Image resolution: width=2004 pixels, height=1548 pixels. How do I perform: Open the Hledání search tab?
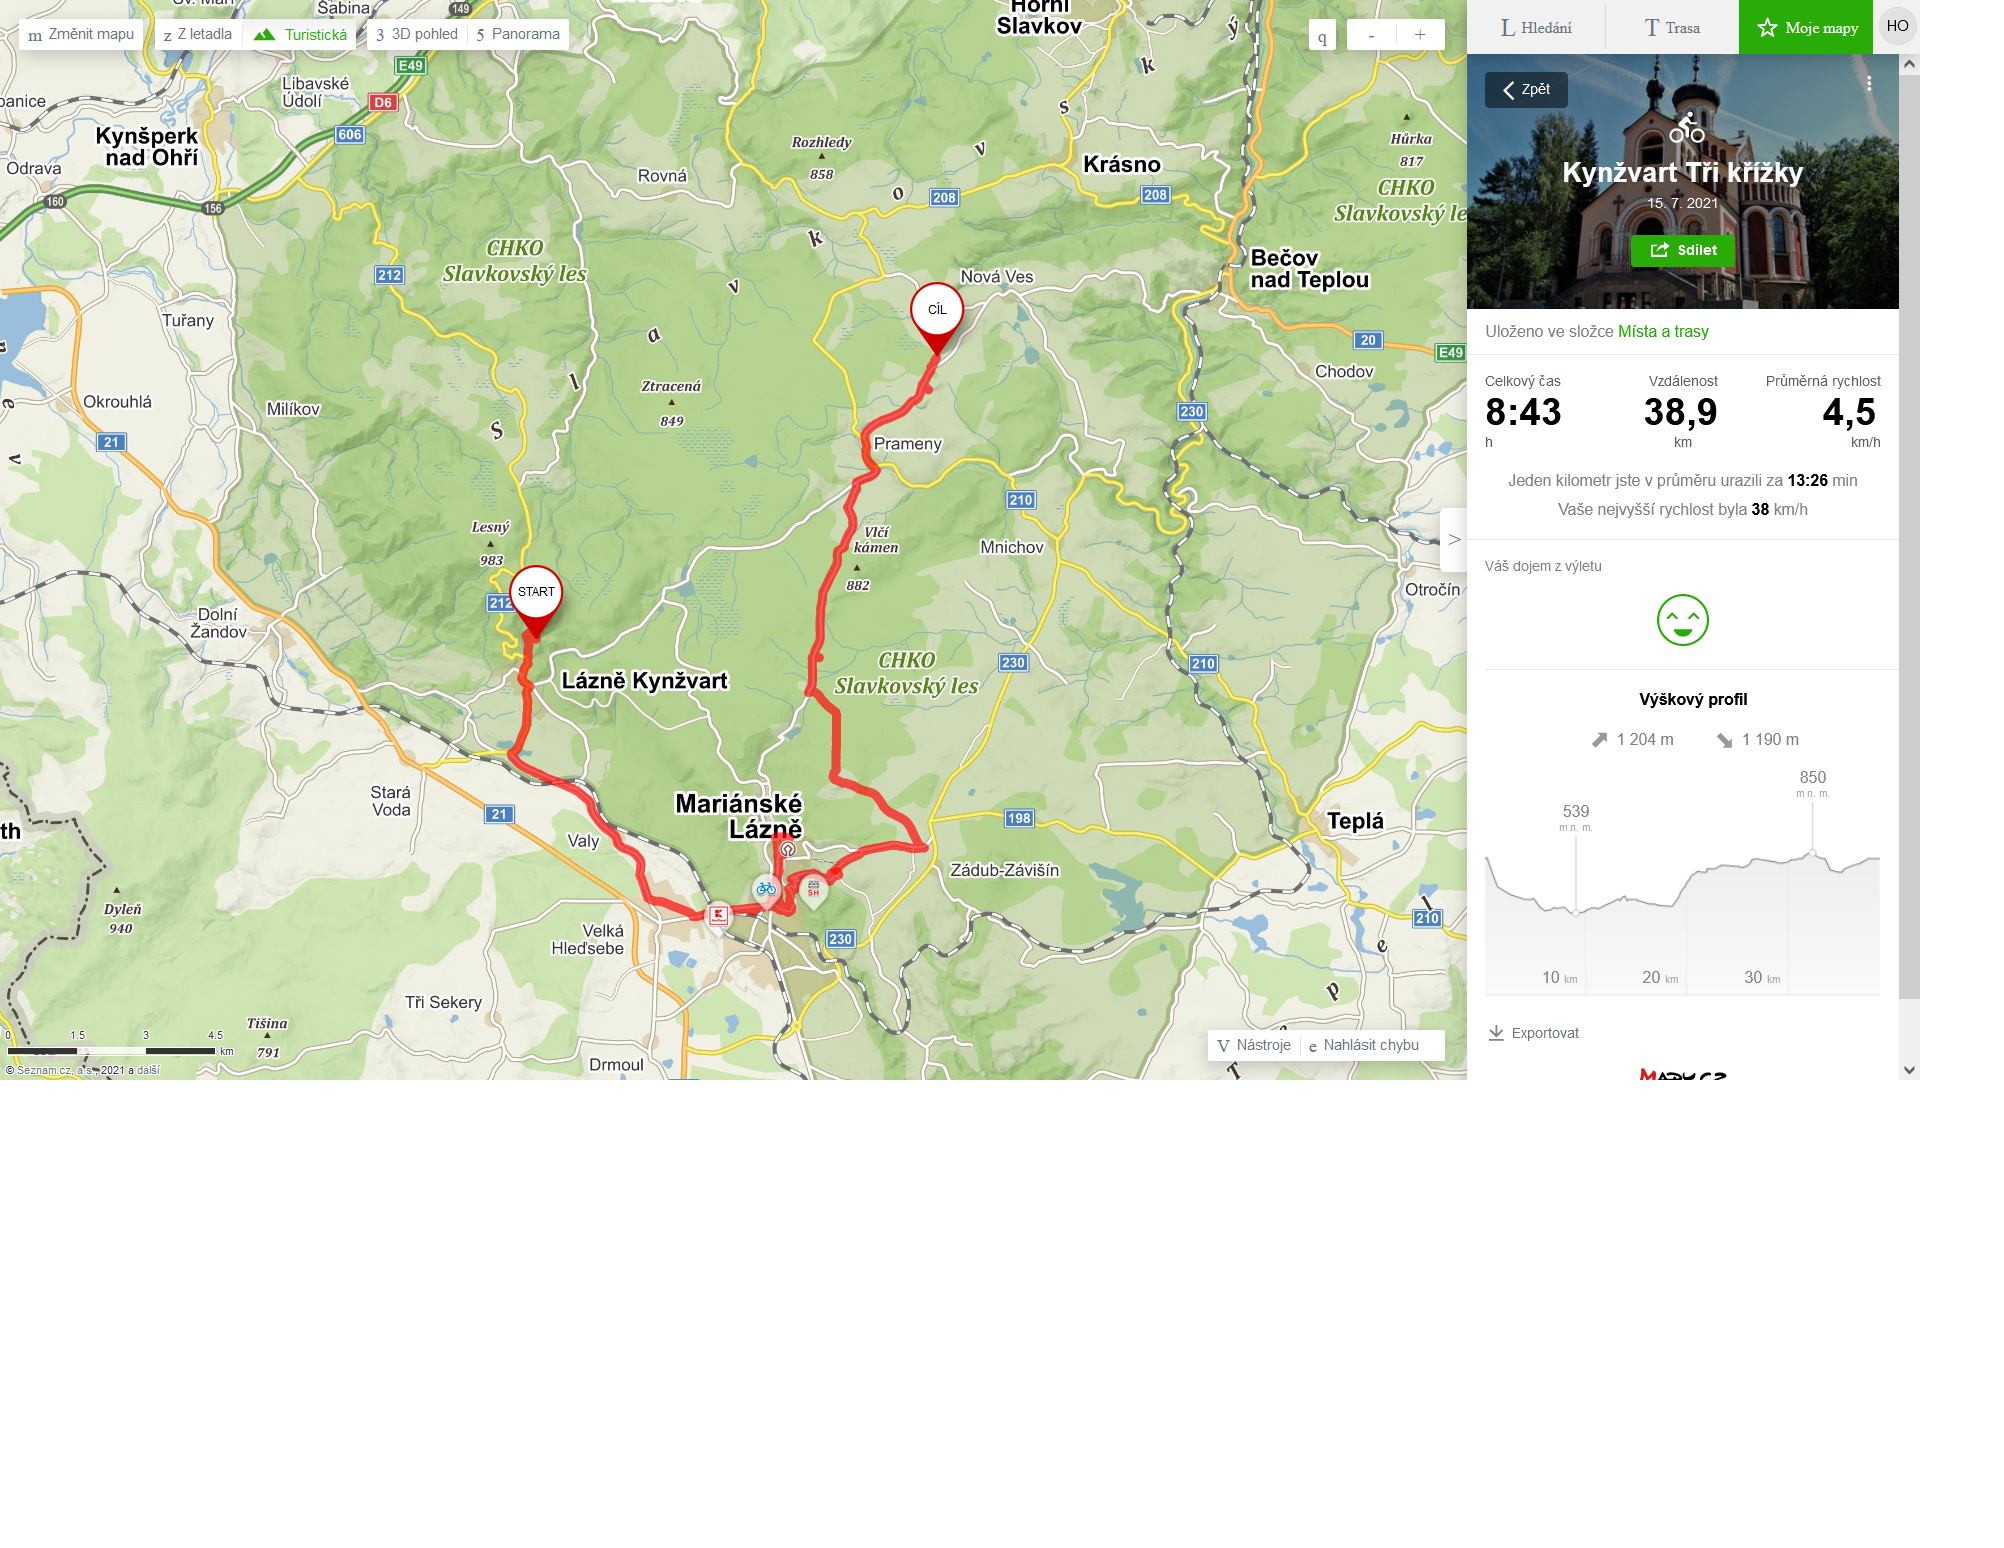click(x=1536, y=27)
